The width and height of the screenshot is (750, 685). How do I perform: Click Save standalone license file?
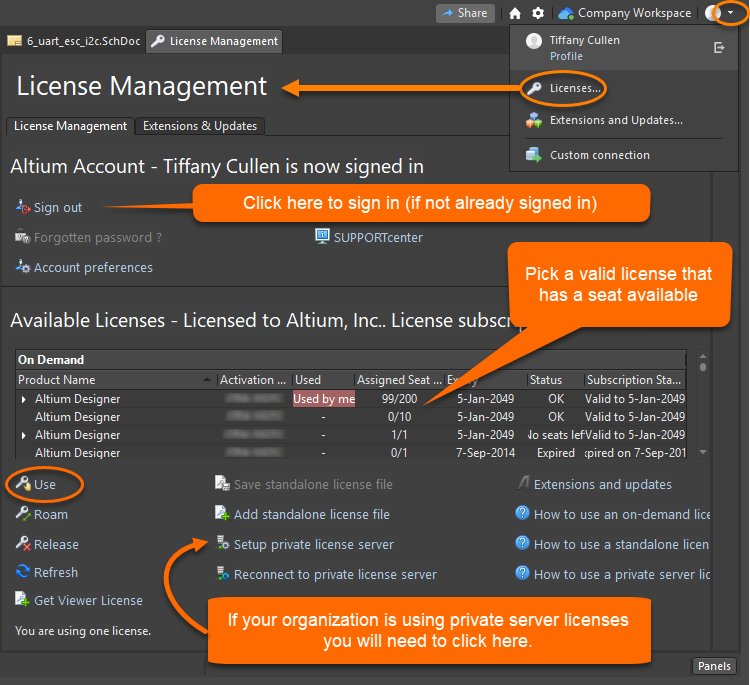[x=313, y=485]
